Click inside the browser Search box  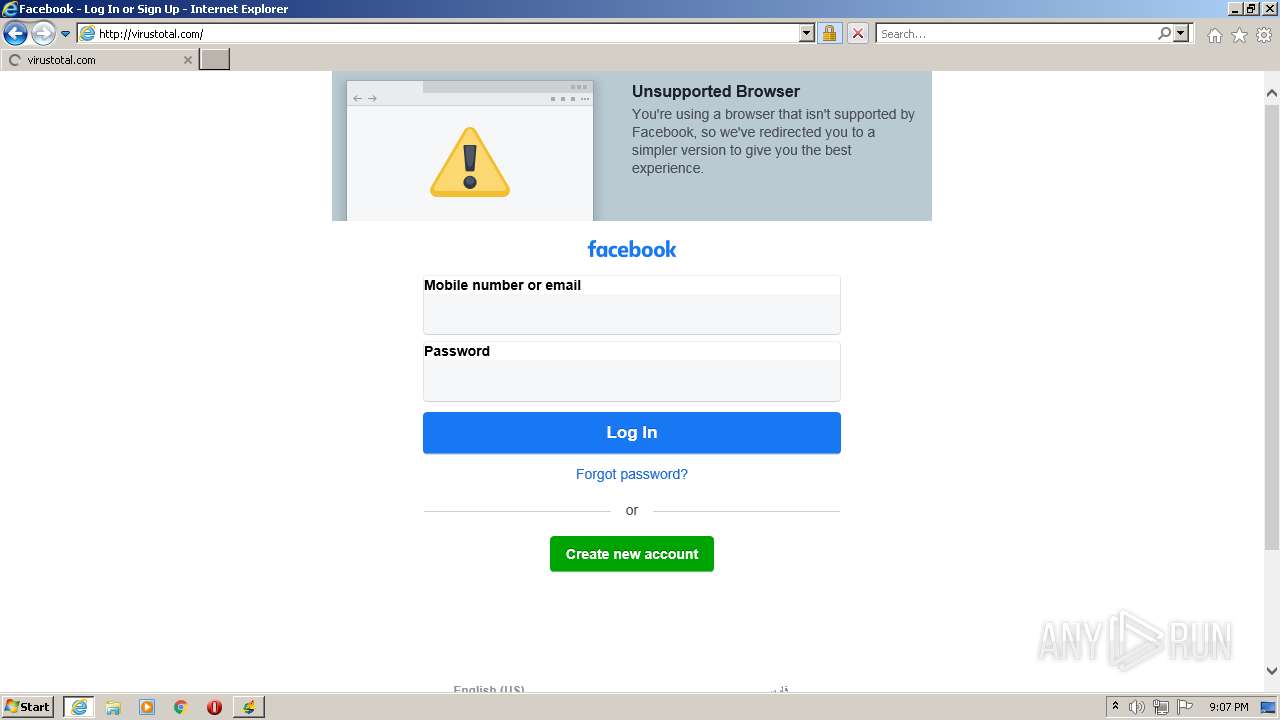pos(1015,34)
